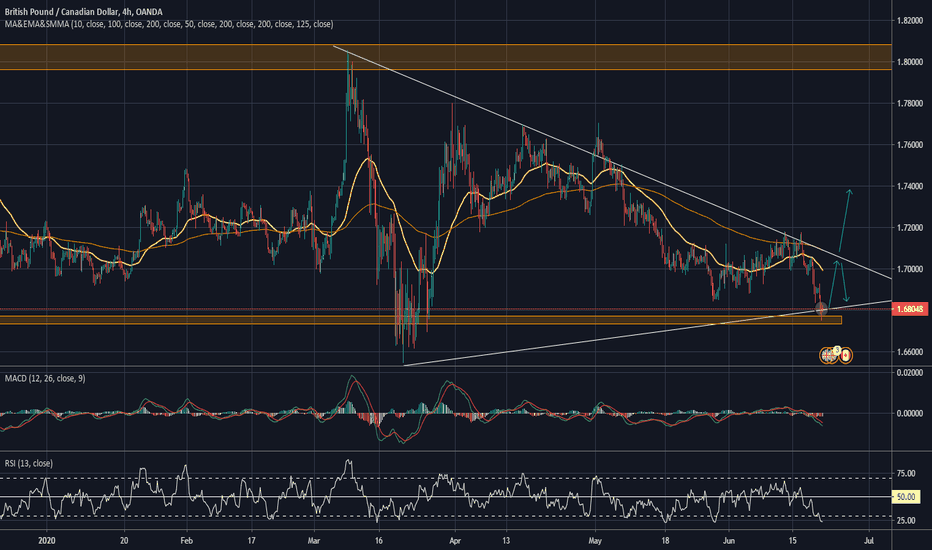Screen dimensions: 932x550
Task: Click the 1.74000 price axis label
Action: click(x=909, y=186)
